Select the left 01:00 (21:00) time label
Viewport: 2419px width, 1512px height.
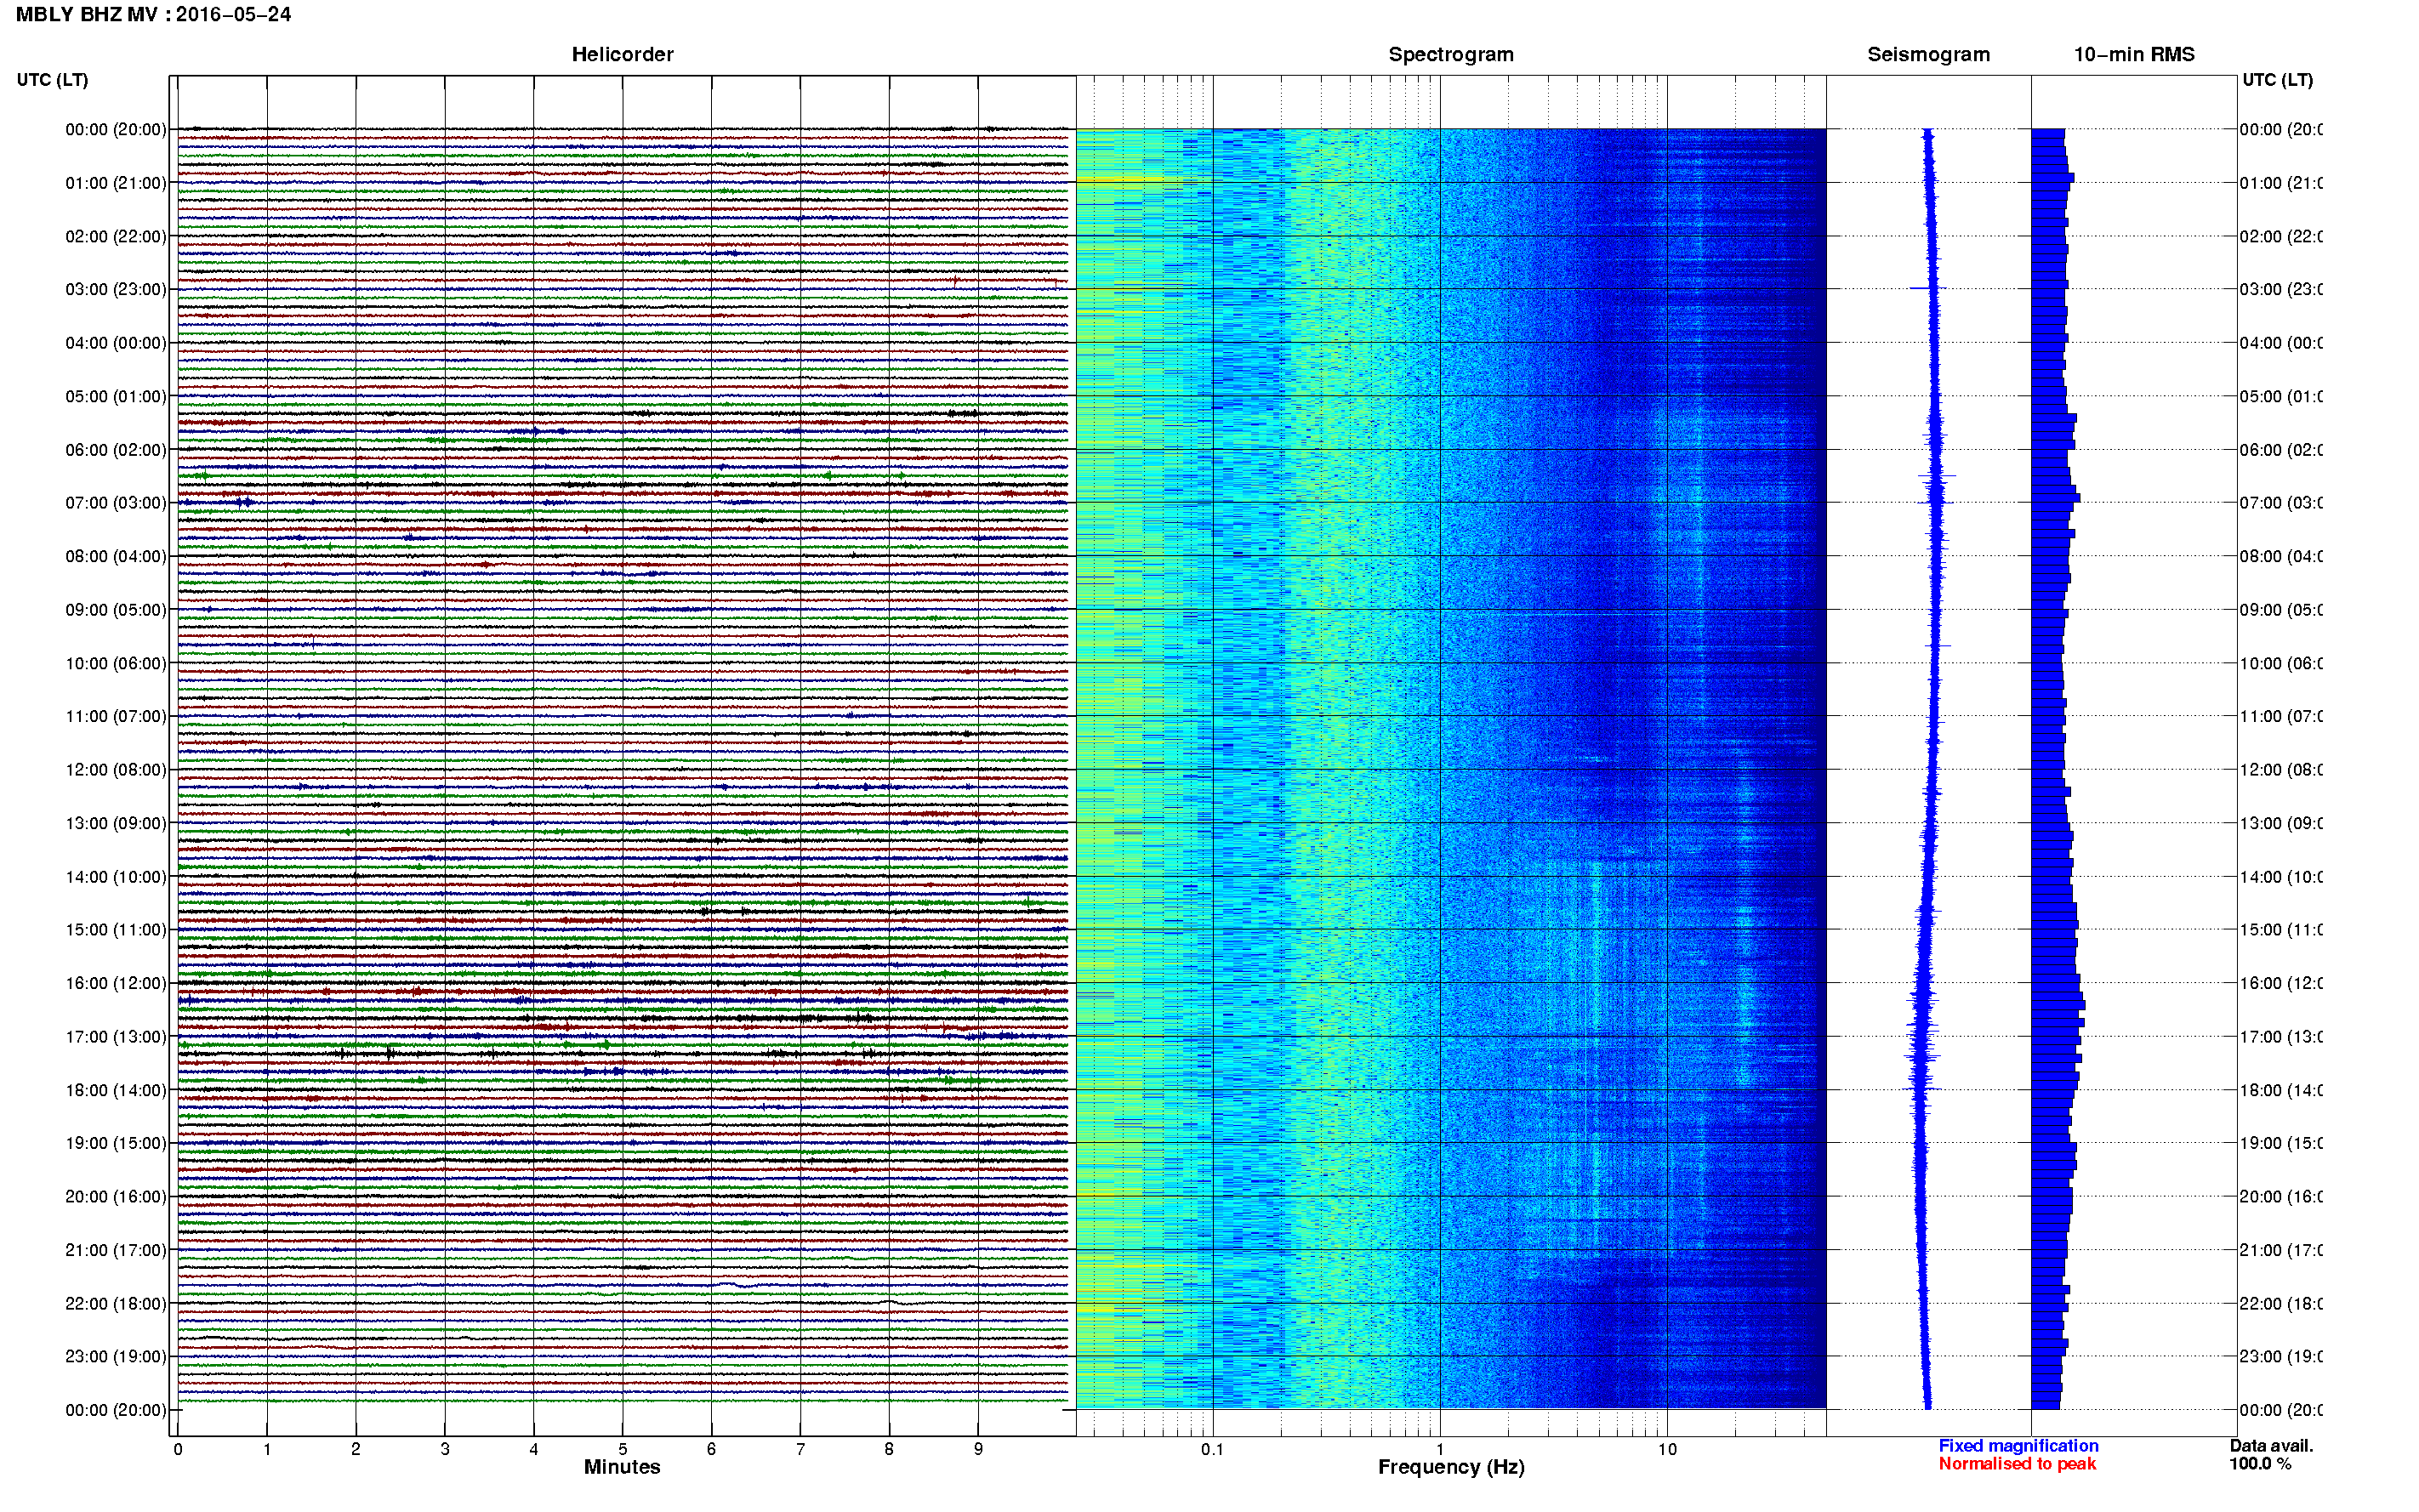tap(116, 183)
